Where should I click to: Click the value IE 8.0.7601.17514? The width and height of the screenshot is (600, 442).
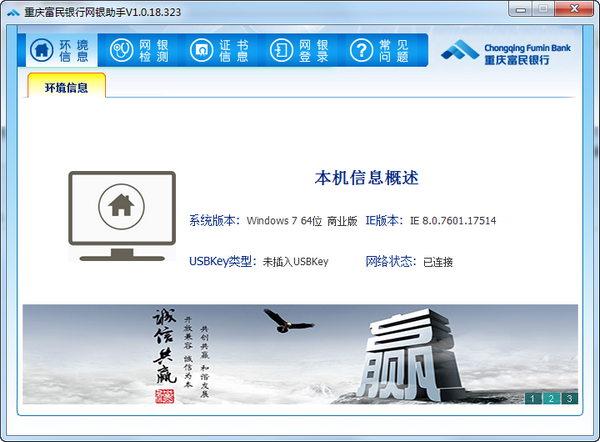point(453,221)
